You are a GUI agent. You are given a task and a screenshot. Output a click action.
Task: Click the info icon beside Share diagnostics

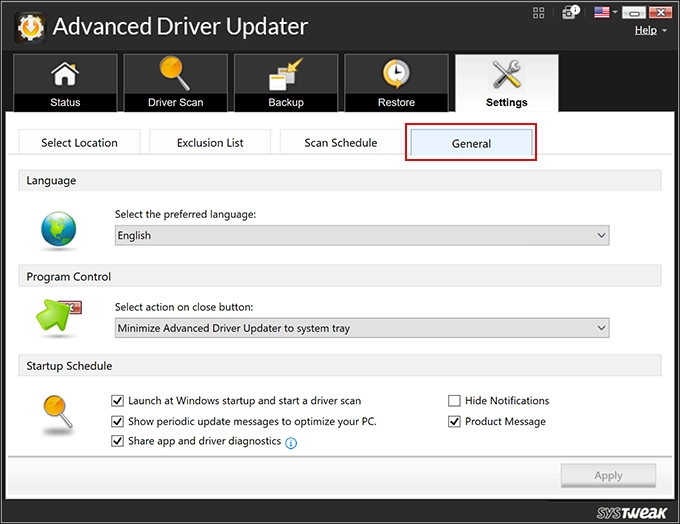[291, 443]
